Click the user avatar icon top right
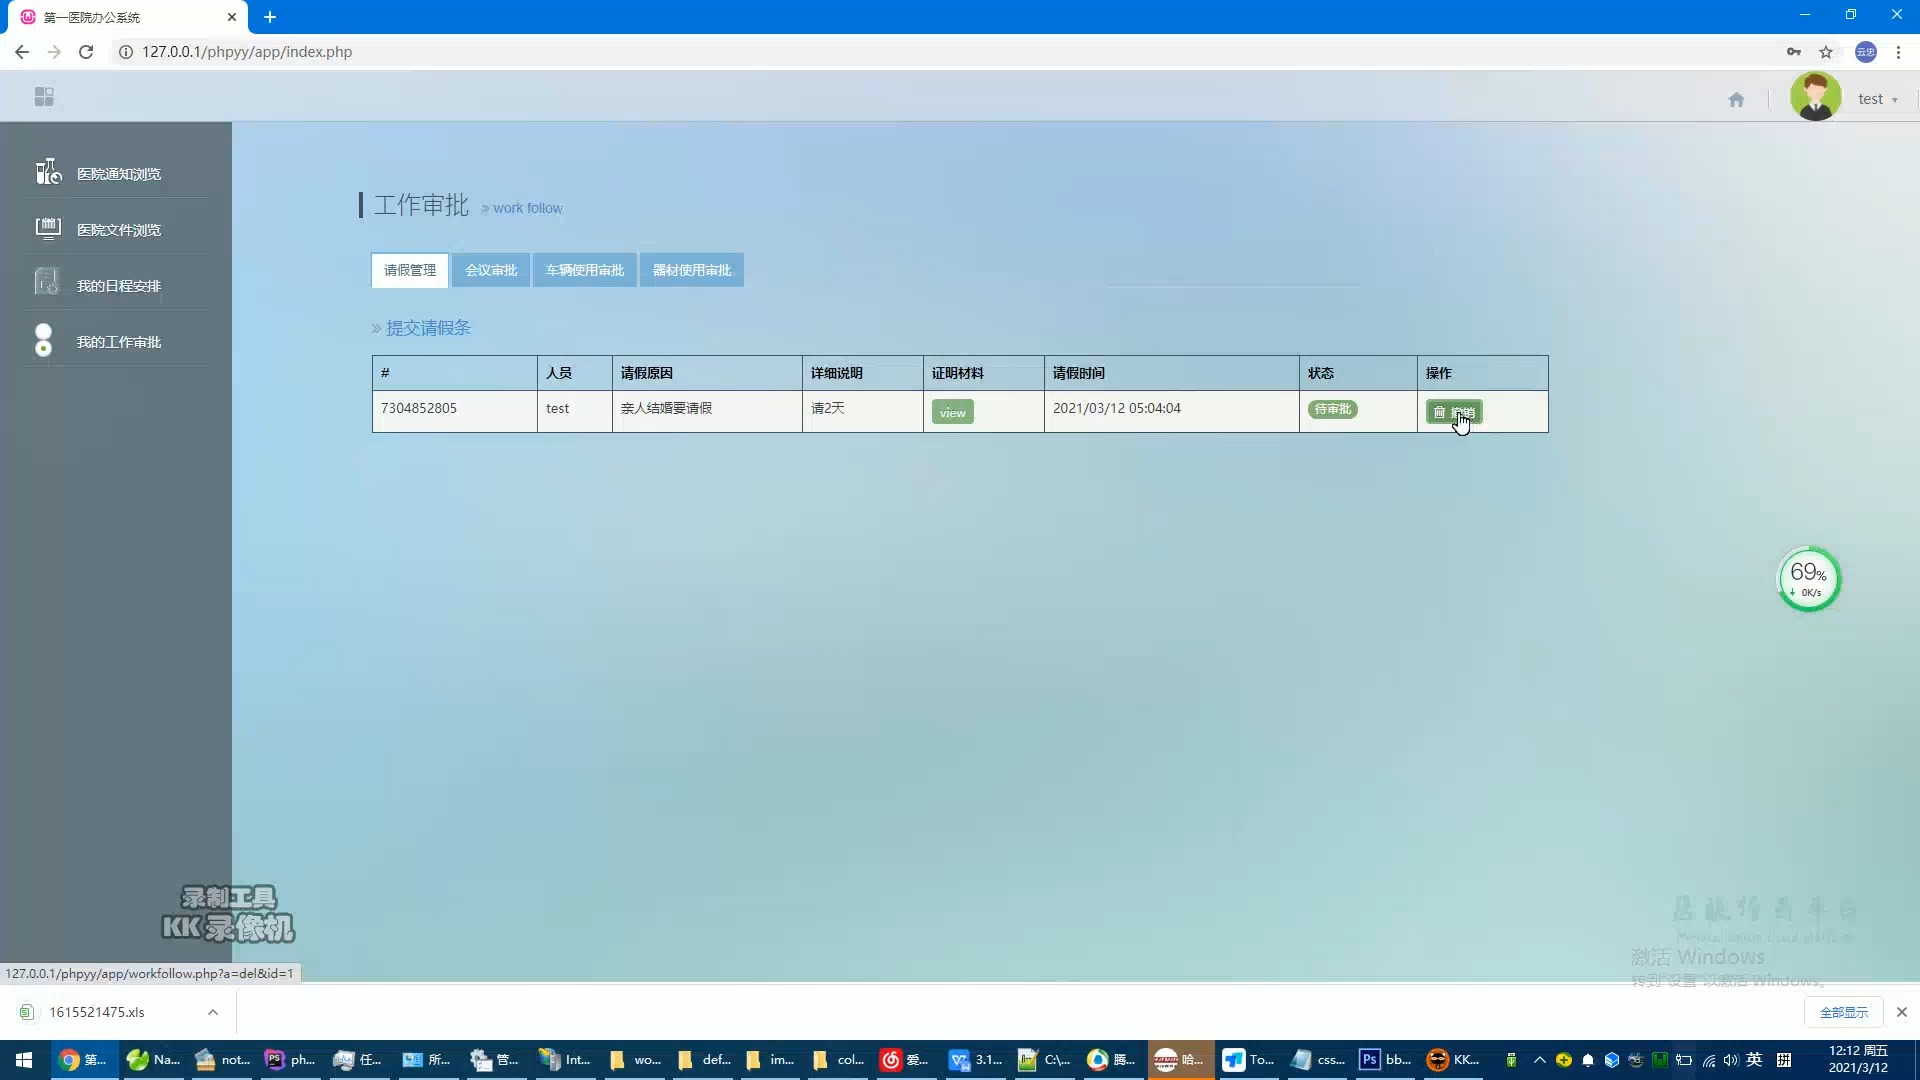The image size is (1920, 1080). 1817,98
